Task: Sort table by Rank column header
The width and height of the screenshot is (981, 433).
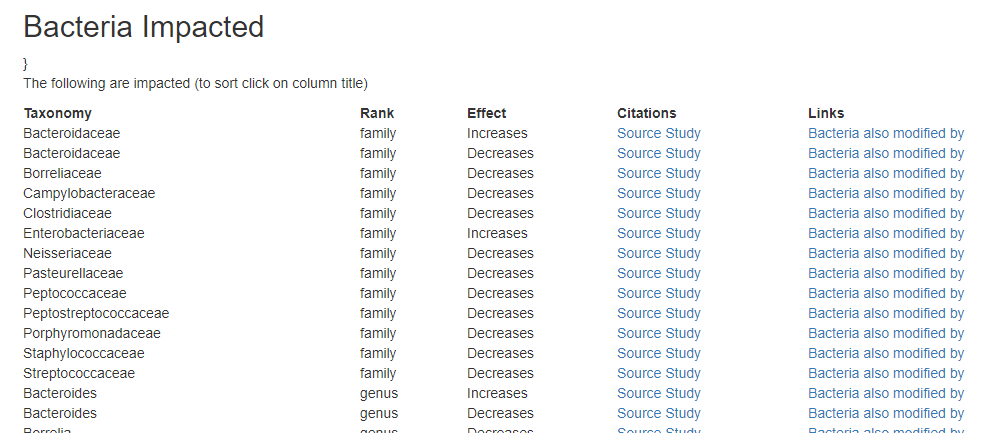Action: 377,113
